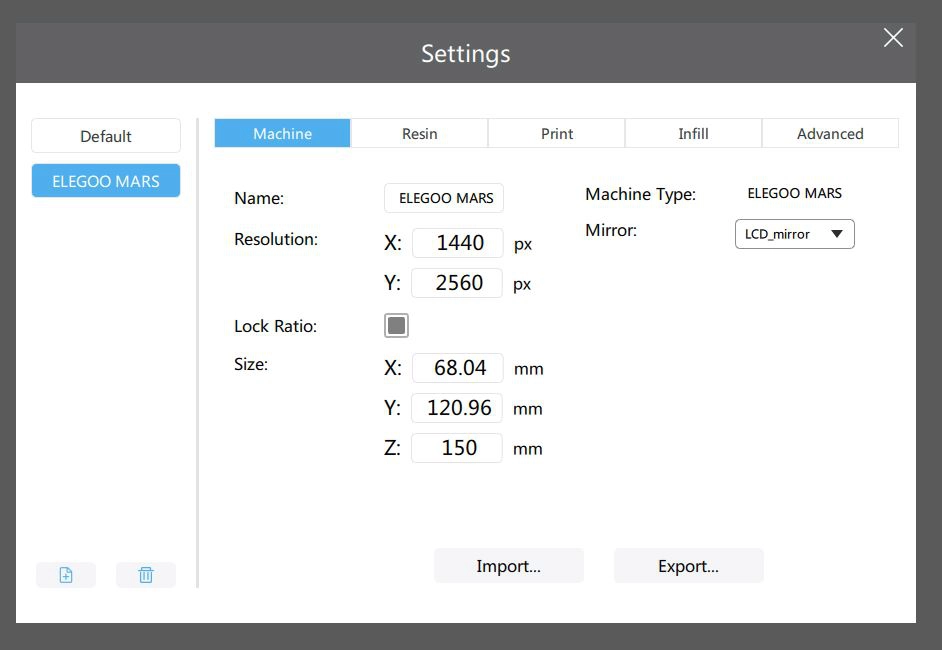Click the Resolution X field
Screen dimensions: 942x650
click(x=458, y=243)
